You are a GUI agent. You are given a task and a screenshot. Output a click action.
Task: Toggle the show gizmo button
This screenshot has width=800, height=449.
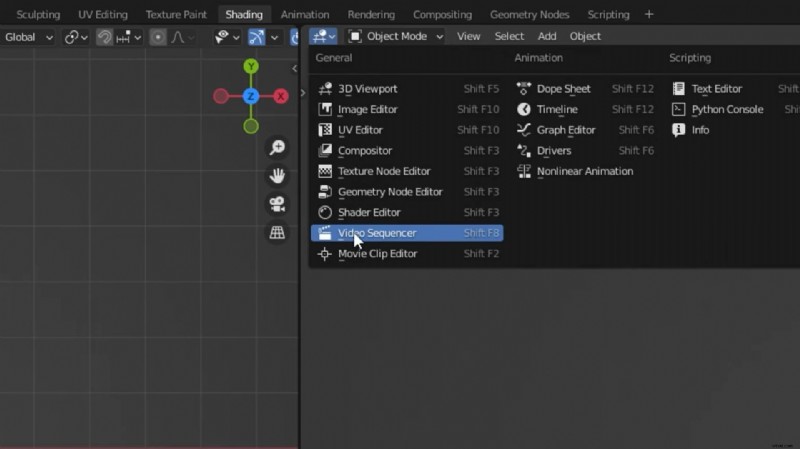(x=257, y=37)
